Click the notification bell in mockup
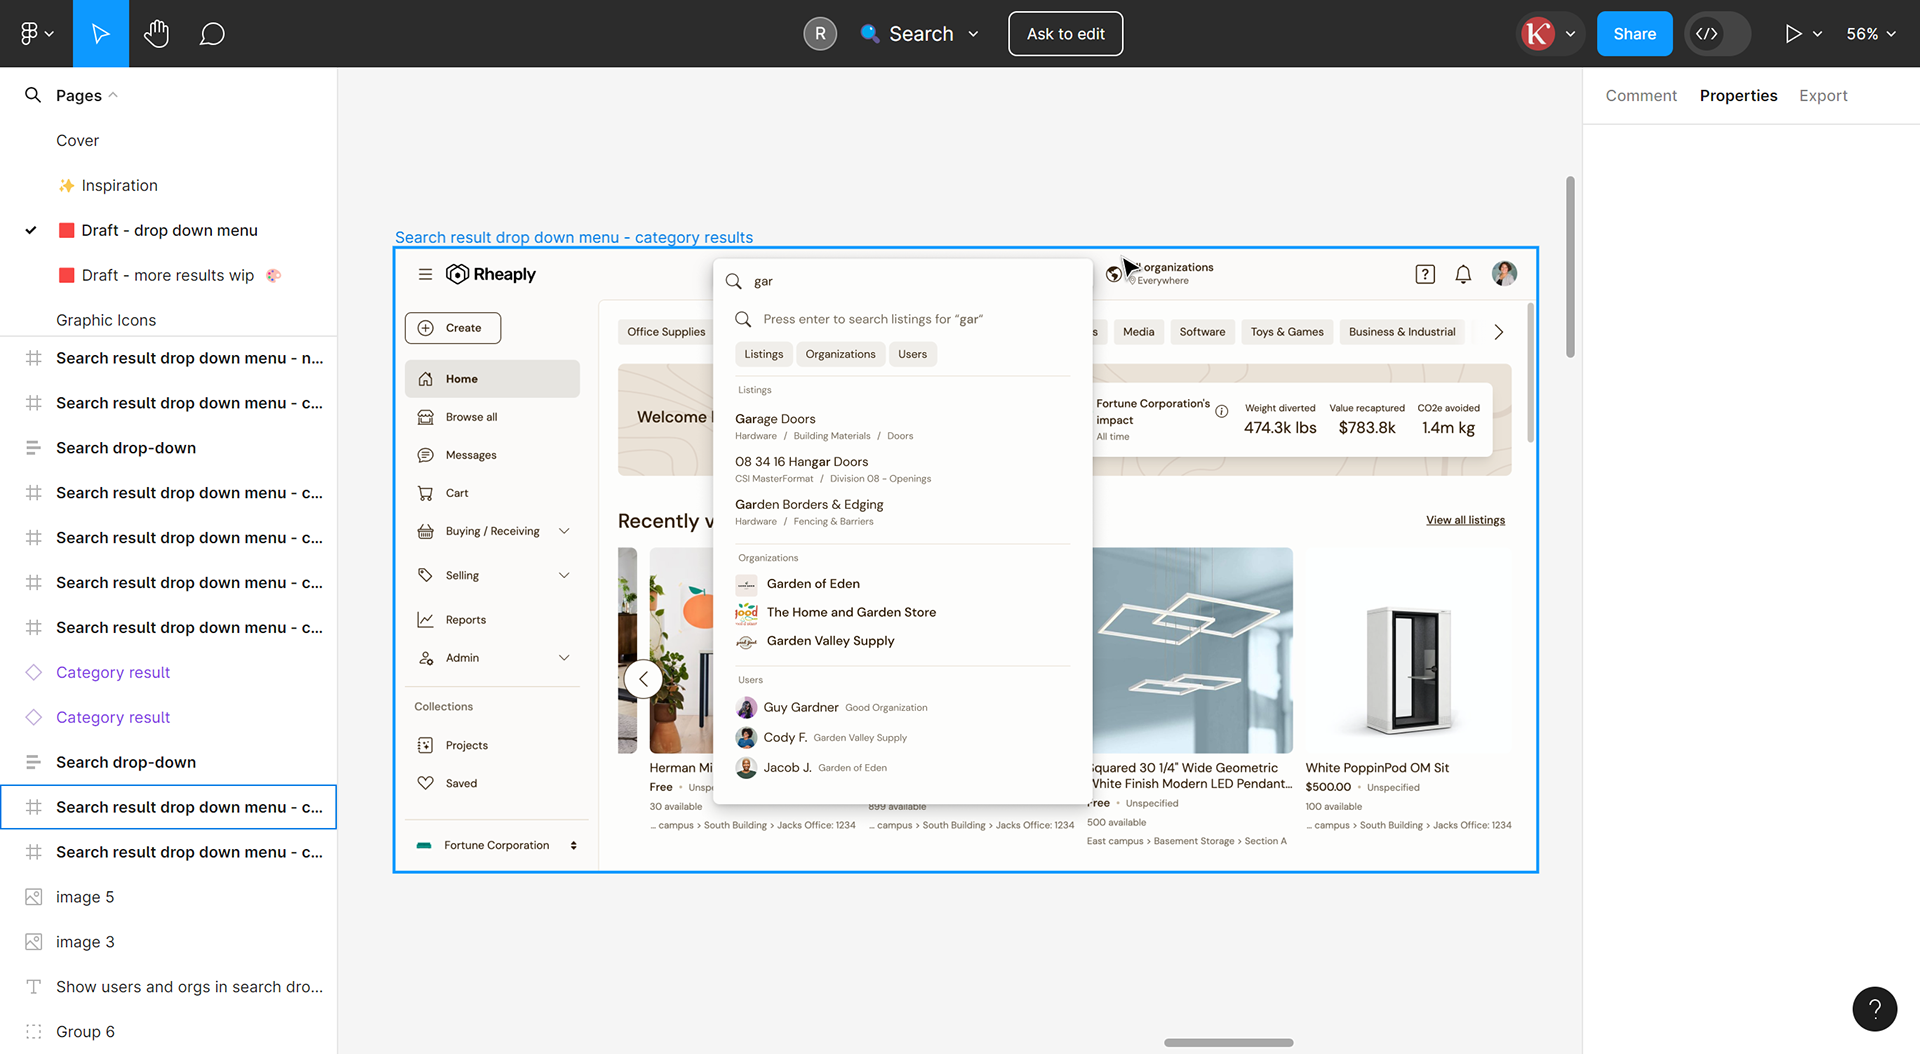Image resolution: width=1920 pixels, height=1054 pixels. tap(1463, 274)
